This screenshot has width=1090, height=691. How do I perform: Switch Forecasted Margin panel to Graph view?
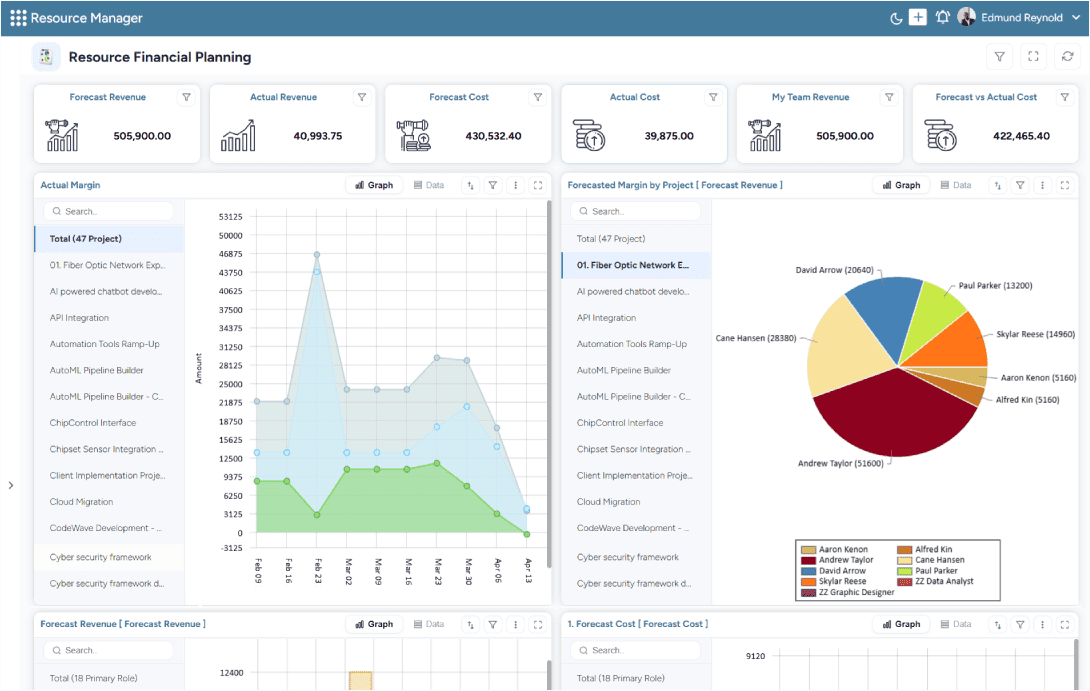point(902,185)
